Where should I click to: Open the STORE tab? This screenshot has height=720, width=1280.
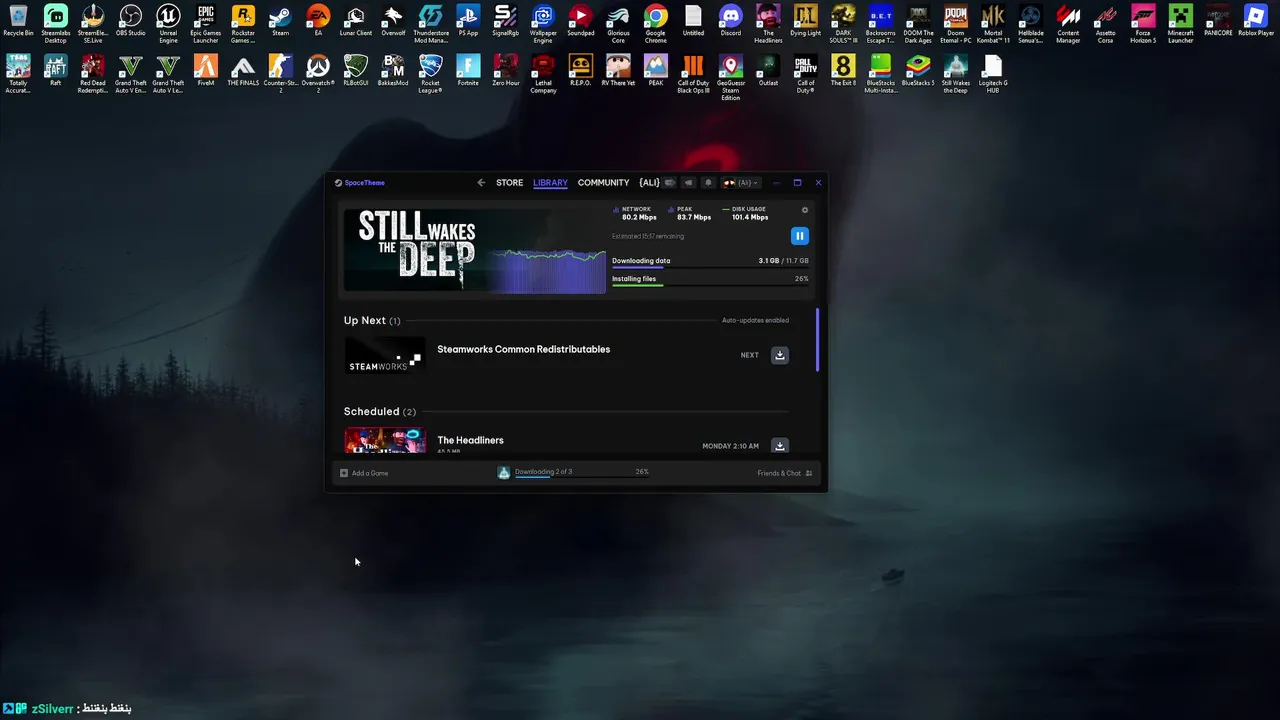pos(509,183)
